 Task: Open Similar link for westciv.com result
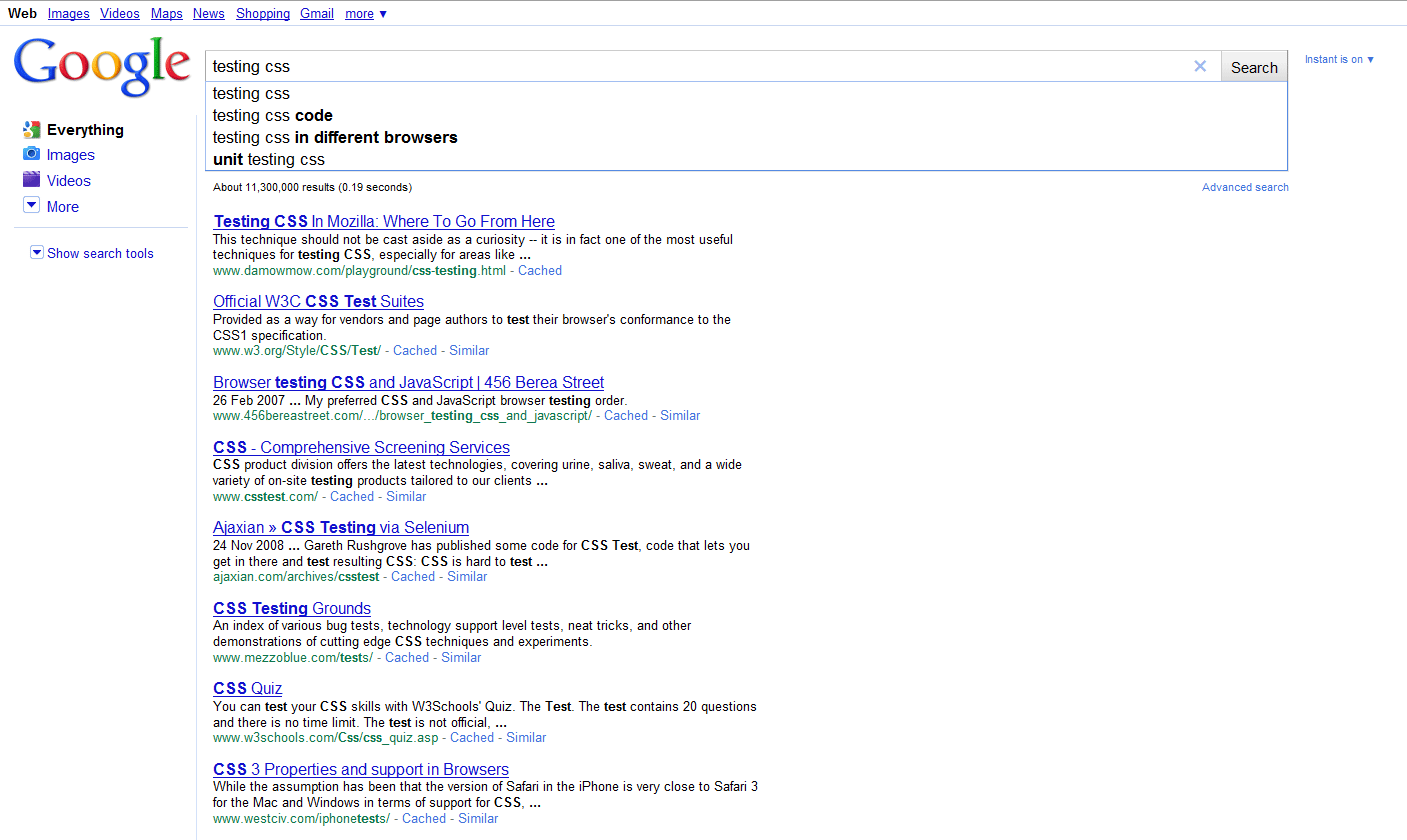pos(478,819)
